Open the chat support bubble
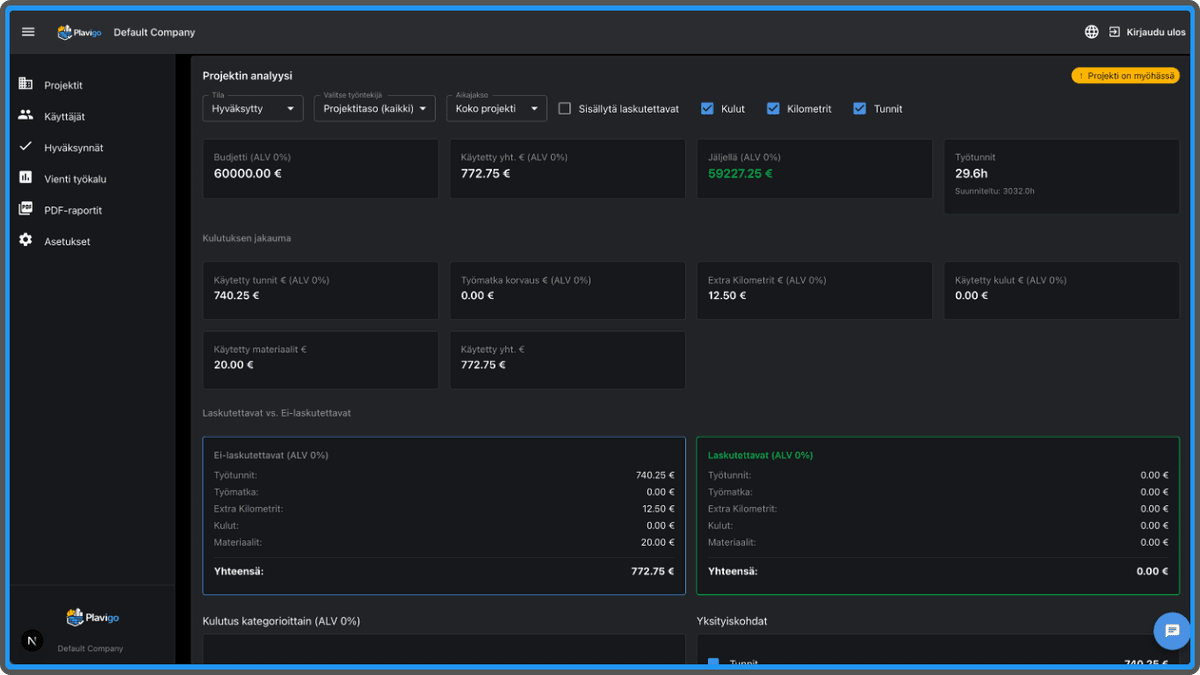This screenshot has width=1200, height=675. point(1172,631)
